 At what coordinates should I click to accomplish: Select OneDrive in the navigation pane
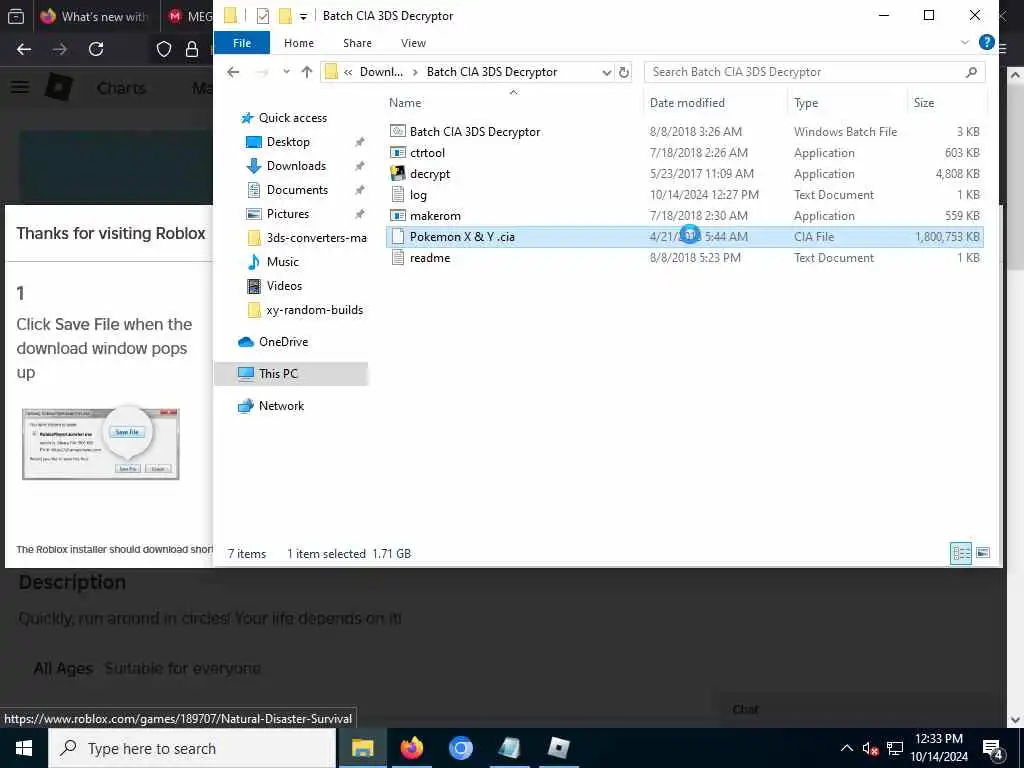click(283, 342)
